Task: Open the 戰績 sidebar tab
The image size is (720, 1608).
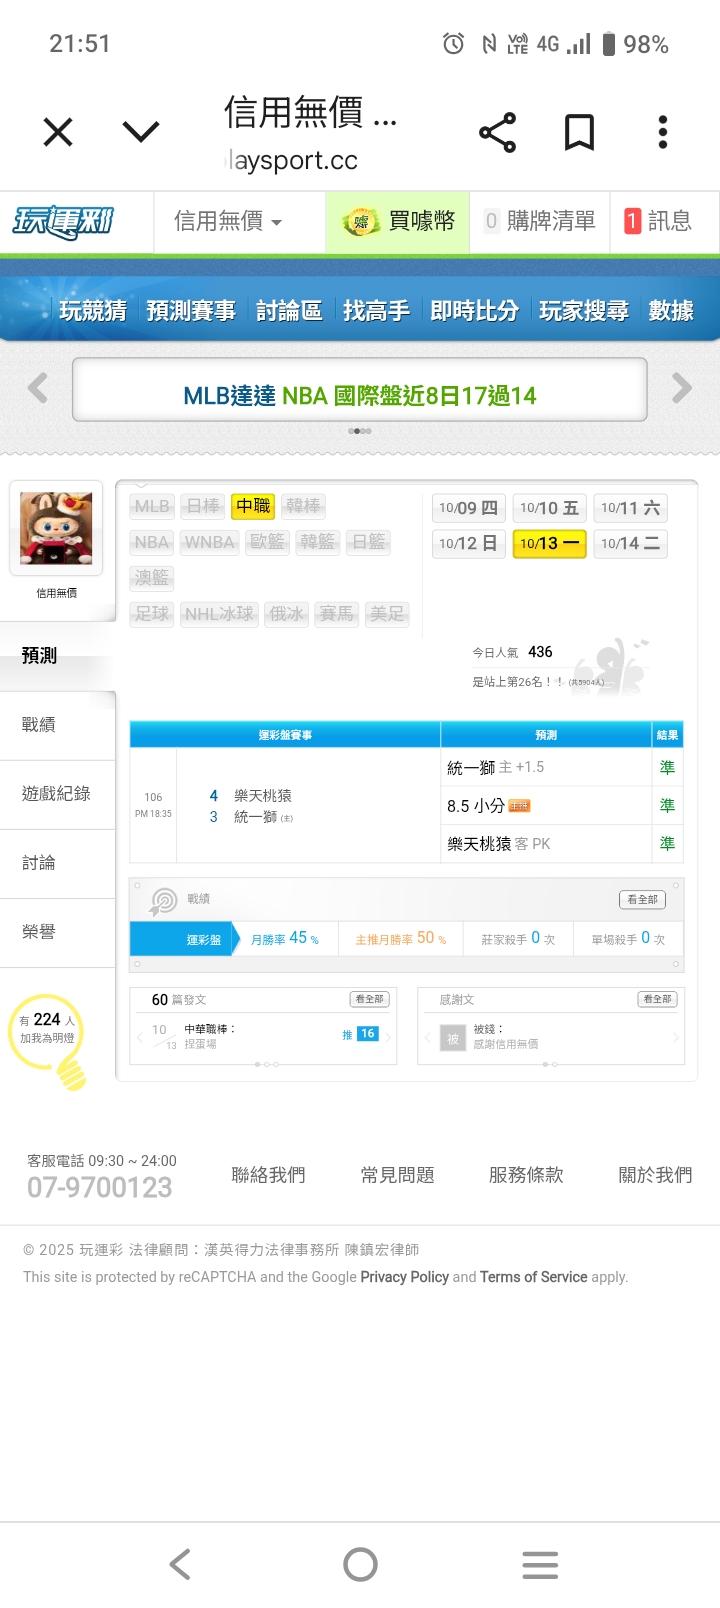Action: point(40,725)
